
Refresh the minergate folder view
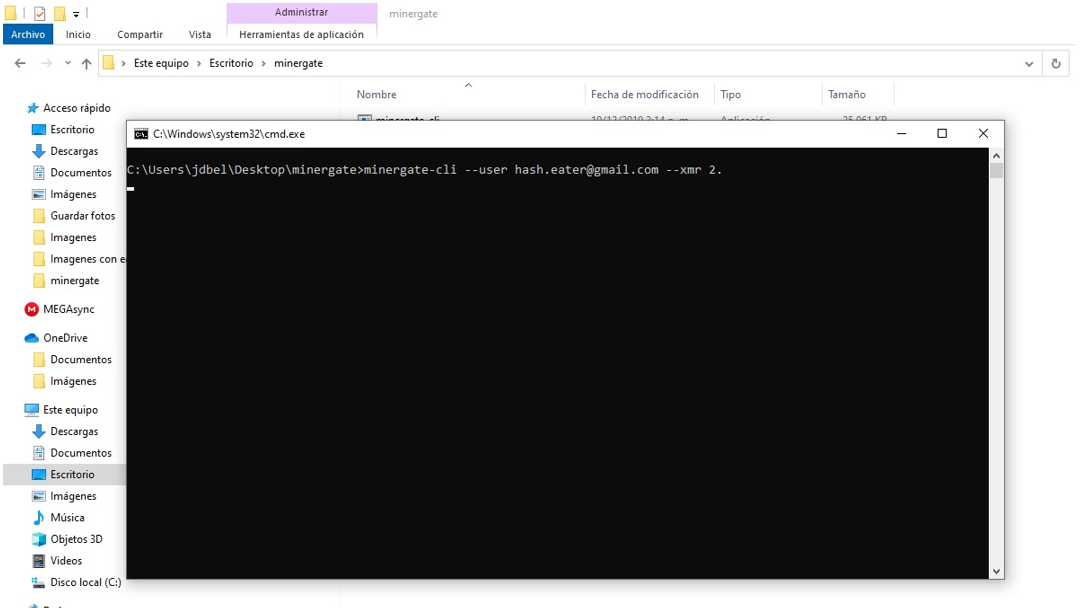click(x=1056, y=63)
